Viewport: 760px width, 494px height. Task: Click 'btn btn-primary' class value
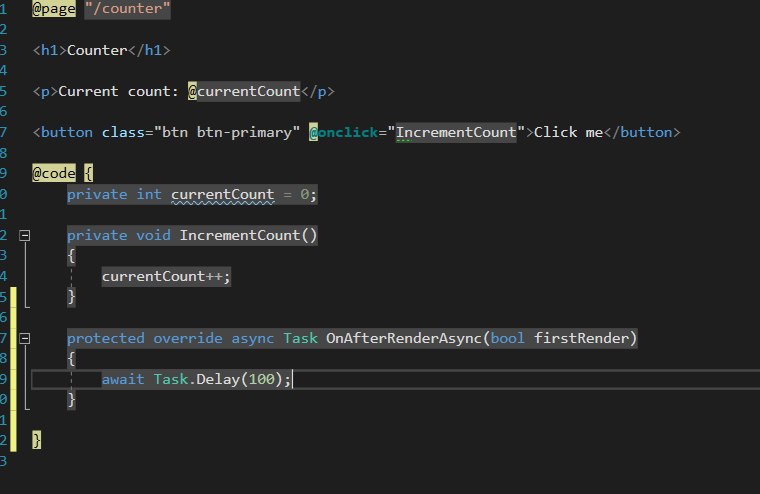pyautogui.click(x=226, y=132)
